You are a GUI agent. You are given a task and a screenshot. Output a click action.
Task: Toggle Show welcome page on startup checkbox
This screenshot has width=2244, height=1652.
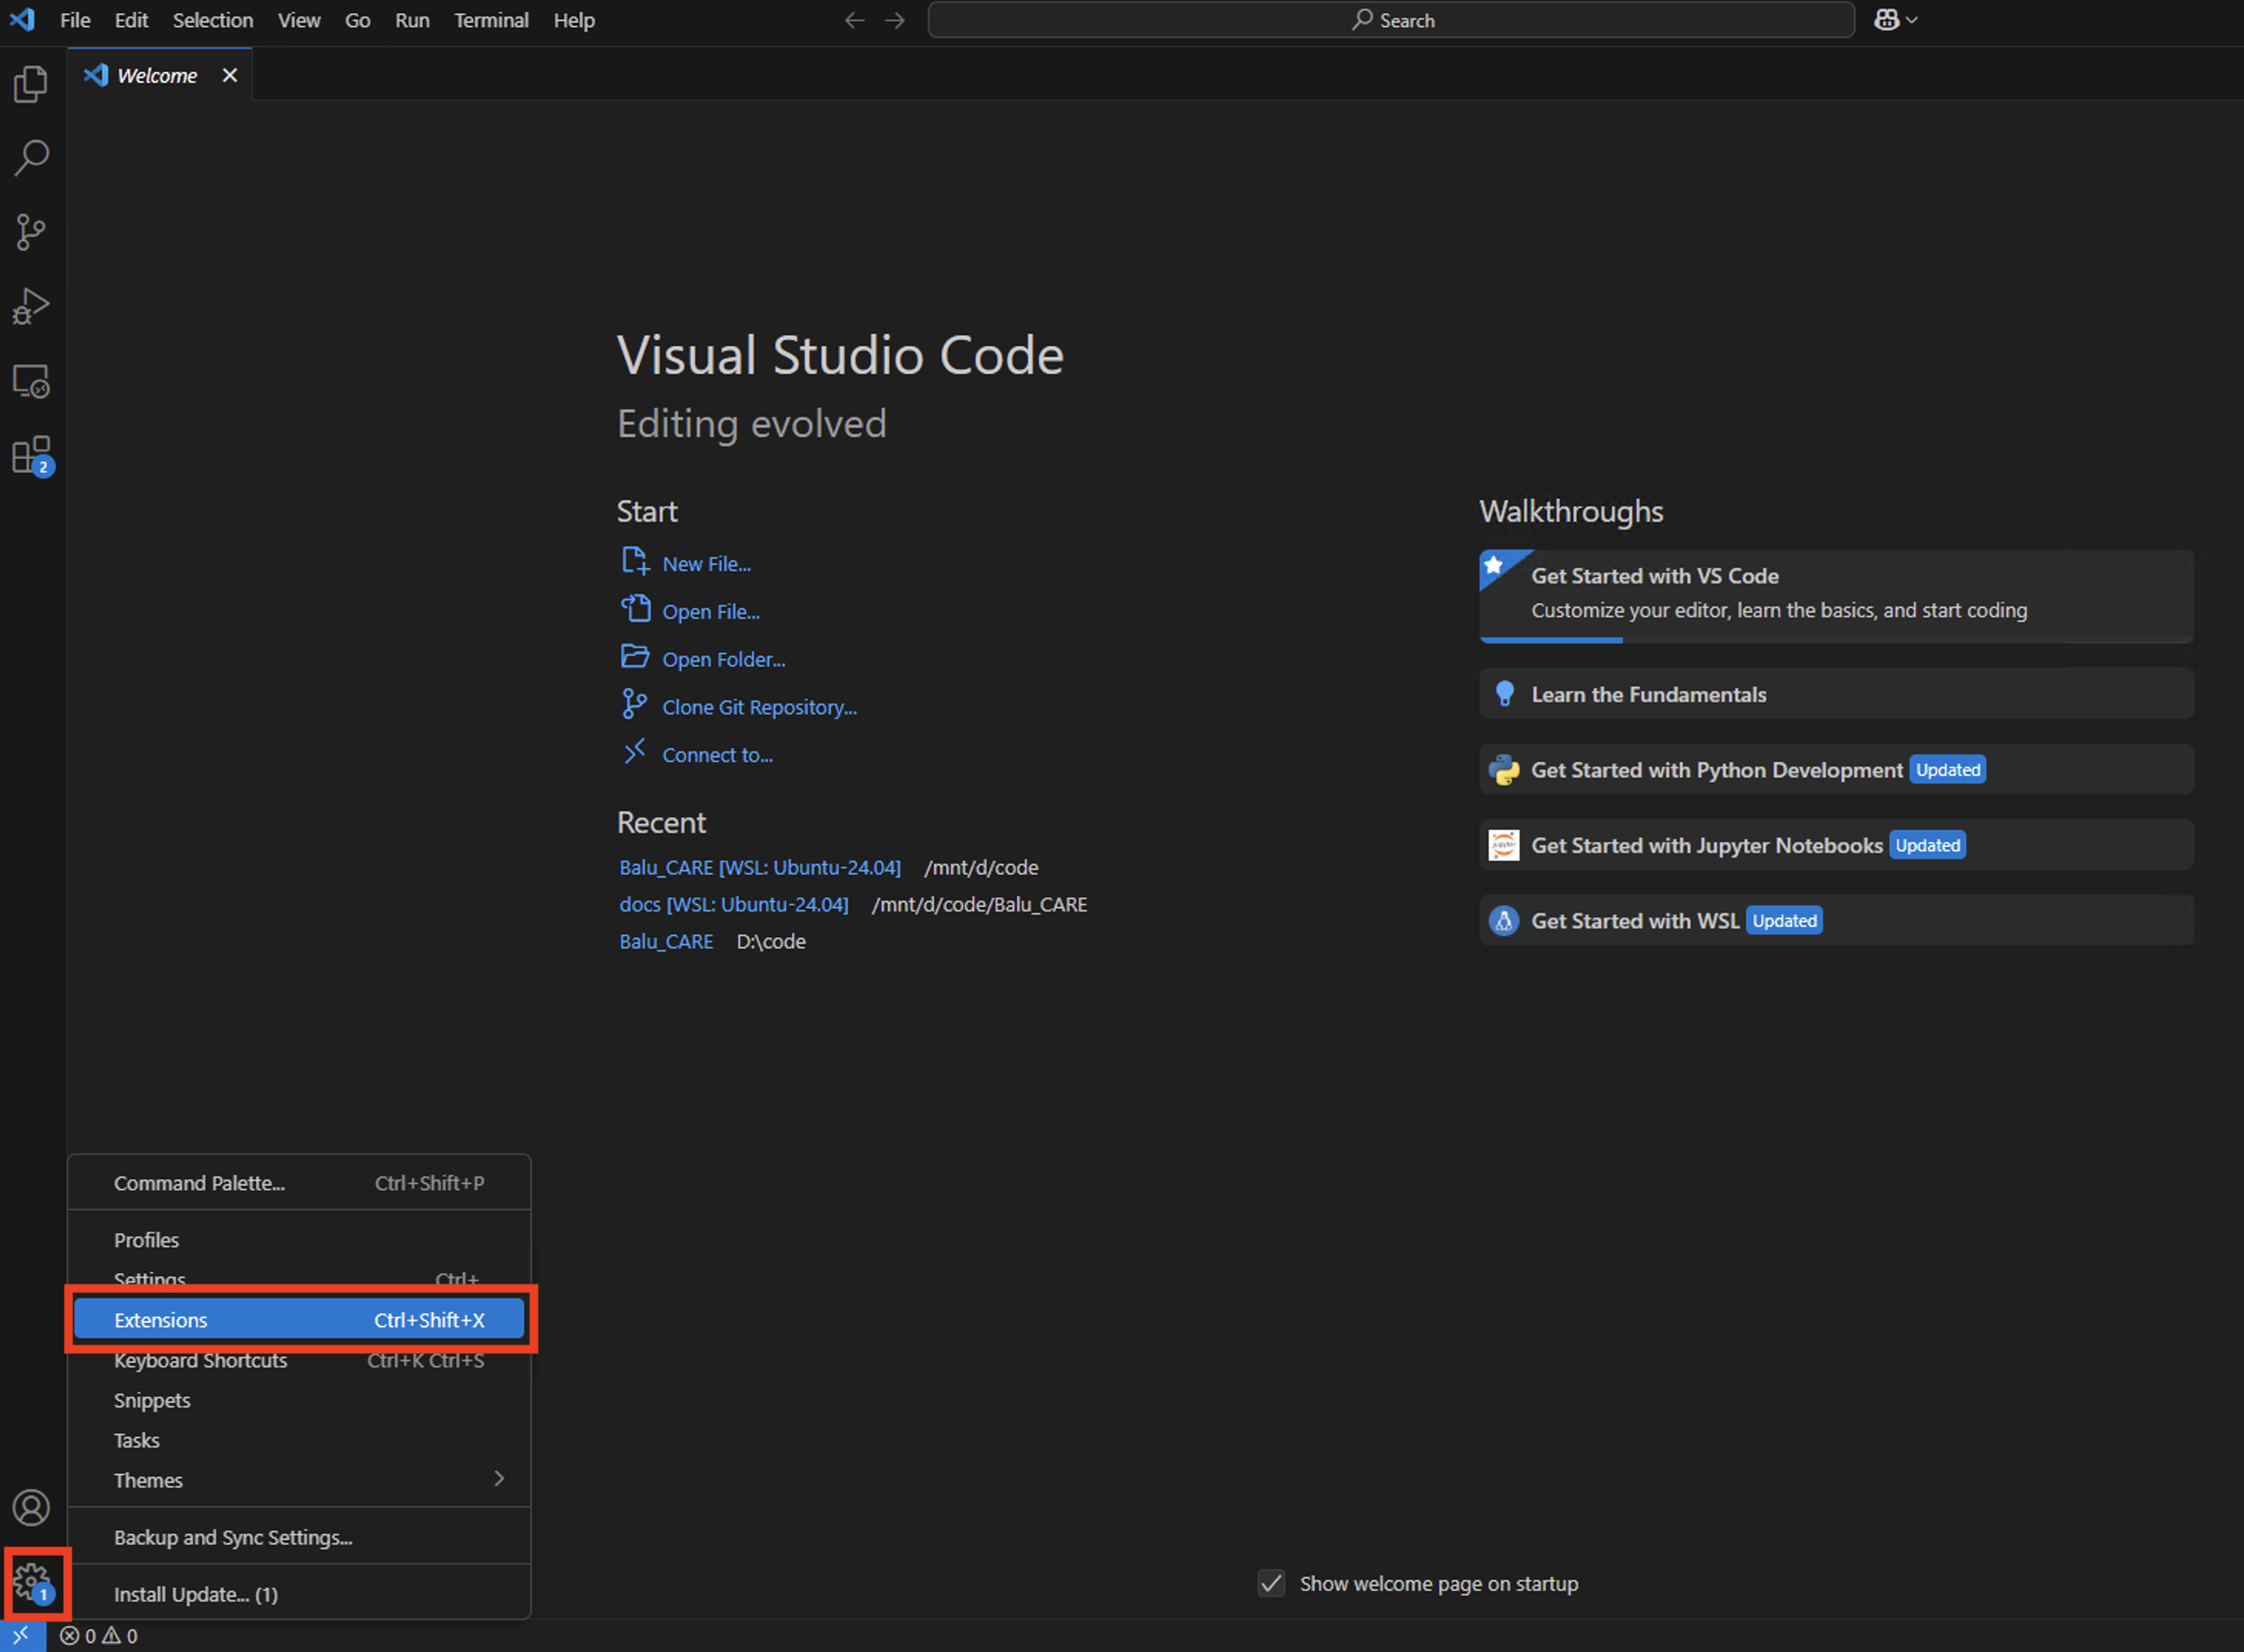[1271, 1583]
